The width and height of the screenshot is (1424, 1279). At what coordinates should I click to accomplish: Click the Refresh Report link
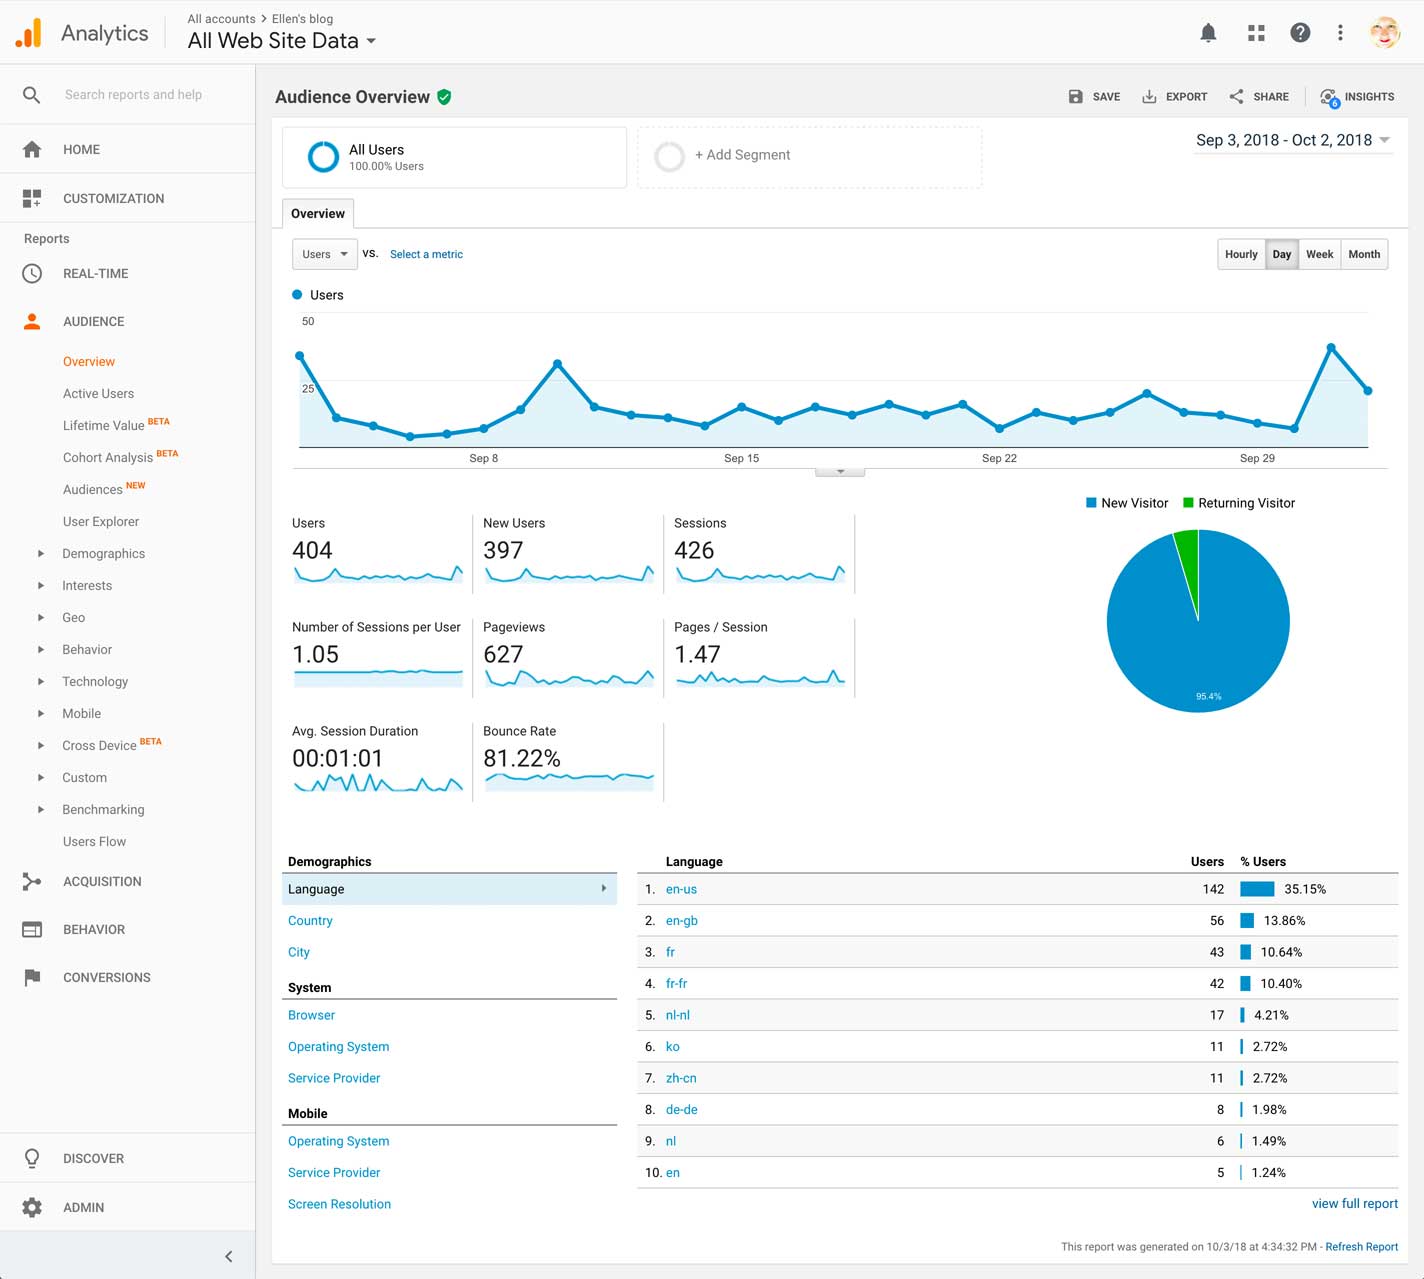click(x=1361, y=1246)
